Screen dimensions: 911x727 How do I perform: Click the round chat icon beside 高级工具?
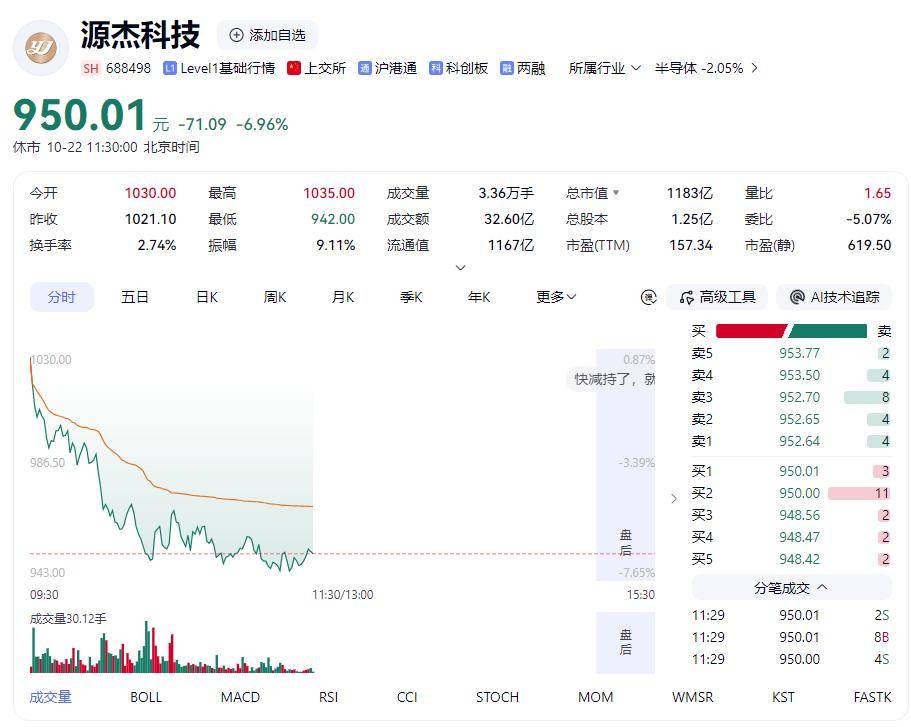click(x=648, y=297)
